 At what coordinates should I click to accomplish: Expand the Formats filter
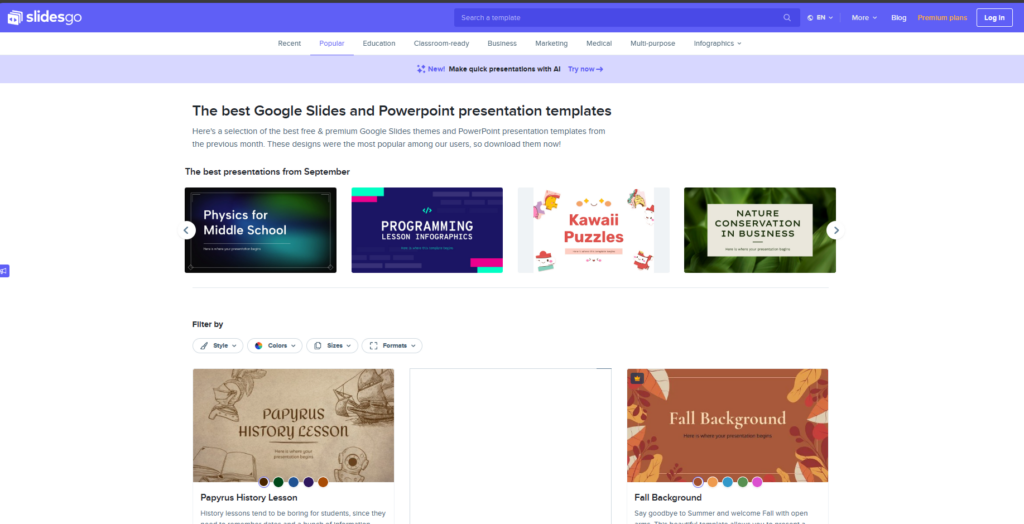391,345
